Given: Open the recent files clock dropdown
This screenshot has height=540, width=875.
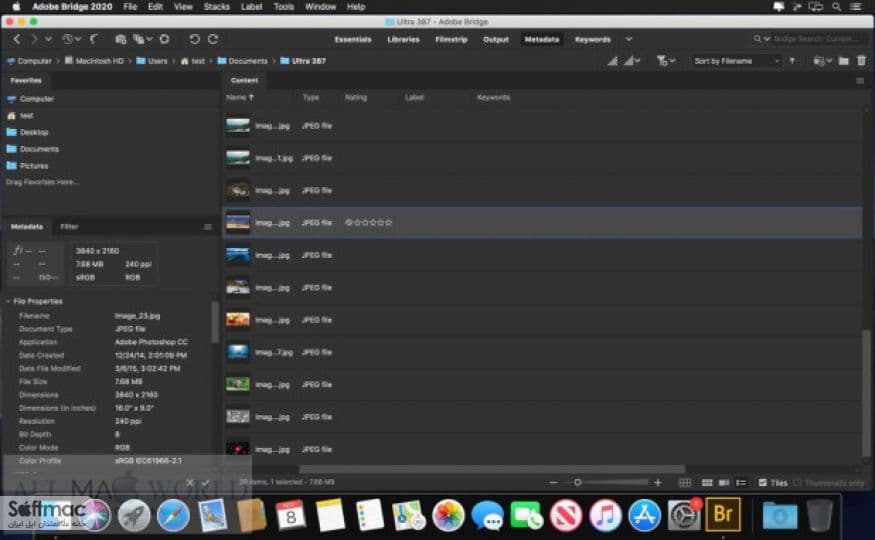Looking at the screenshot, I should click(x=71, y=39).
